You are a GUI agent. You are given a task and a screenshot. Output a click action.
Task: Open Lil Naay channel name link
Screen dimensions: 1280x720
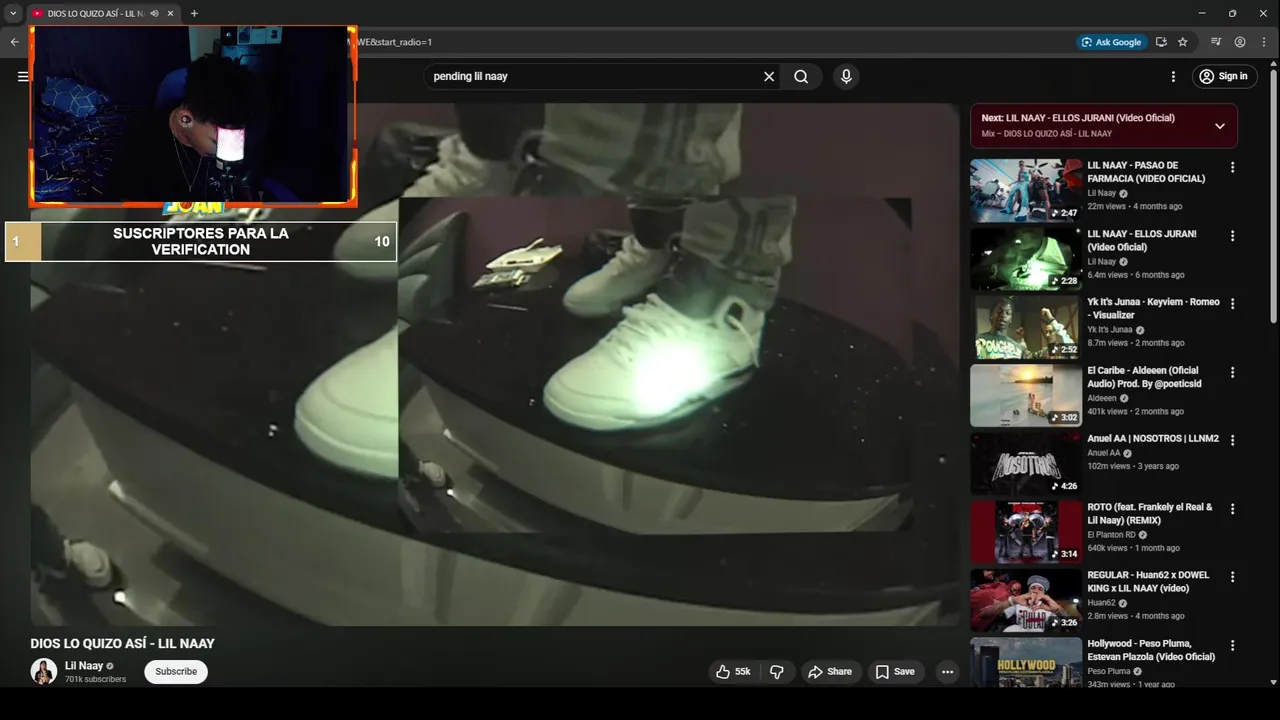[84, 666]
